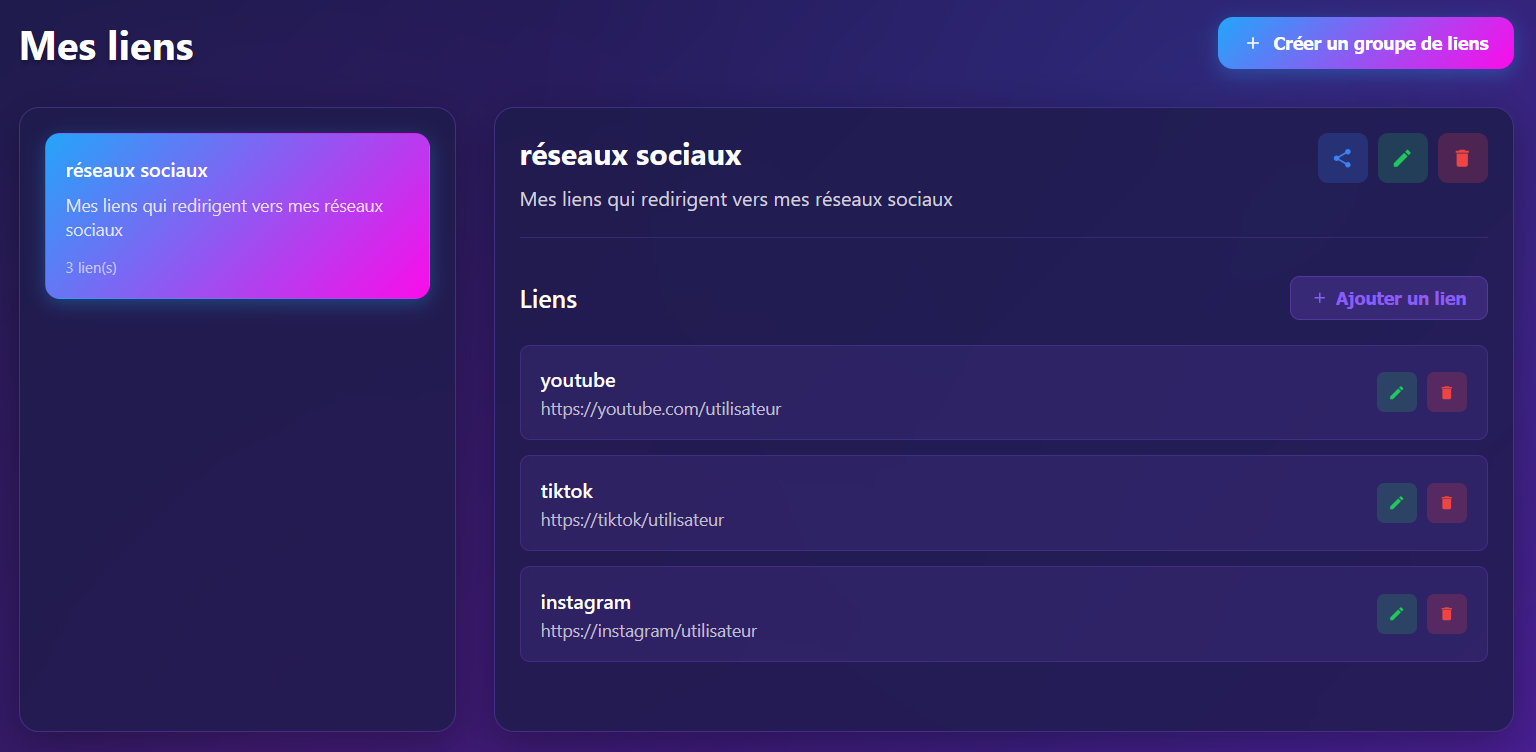The image size is (1536, 752).
Task: Edit the tiktok link entry
Action: click(x=1396, y=503)
